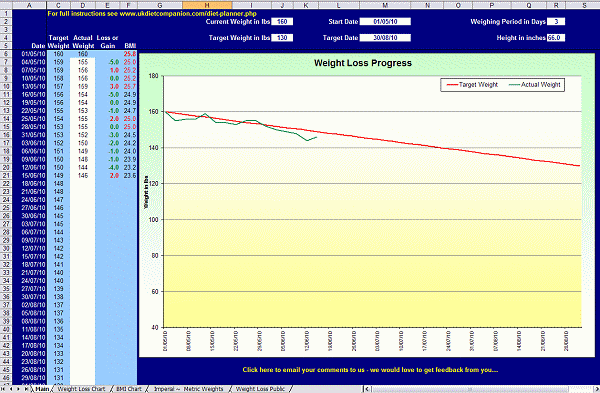The width and height of the screenshot is (600, 393).
Task: Open the Weight Loss Public sheet tab
Action: point(260,389)
